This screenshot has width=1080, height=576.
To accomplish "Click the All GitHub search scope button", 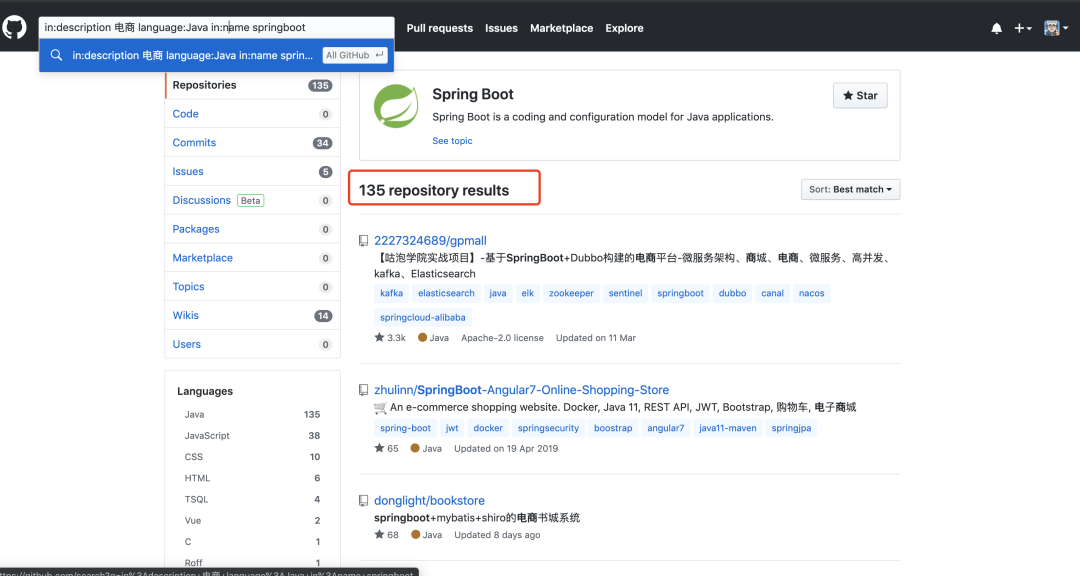I will (355, 55).
